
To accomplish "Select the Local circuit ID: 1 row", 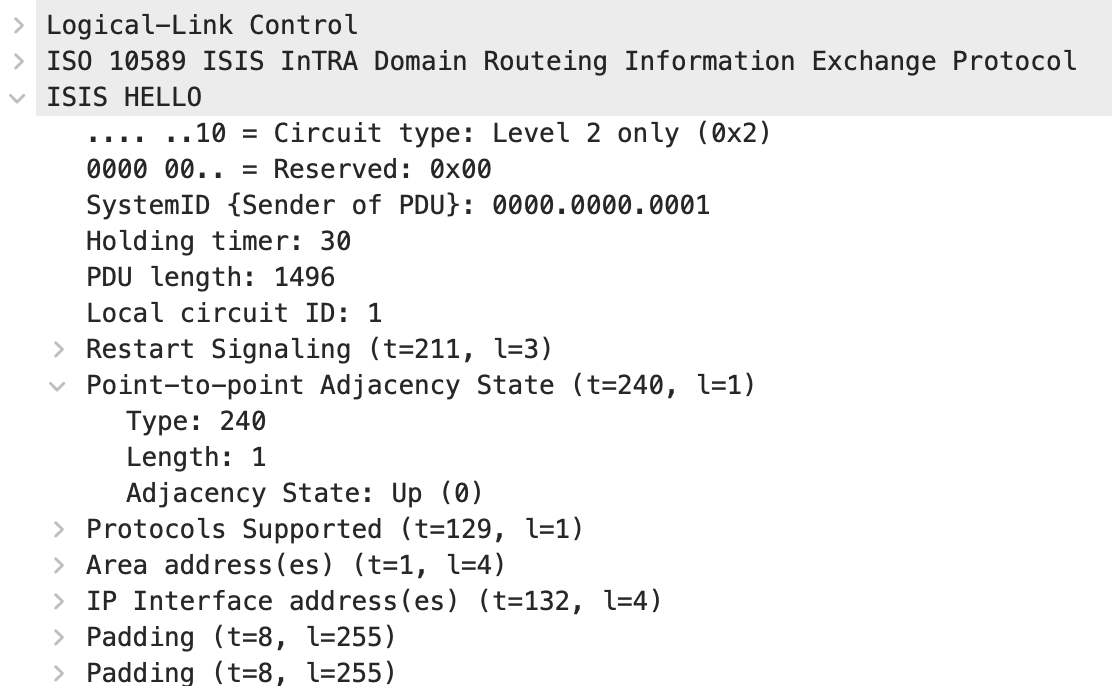I will pyautogui.click(x=234, y=313).
